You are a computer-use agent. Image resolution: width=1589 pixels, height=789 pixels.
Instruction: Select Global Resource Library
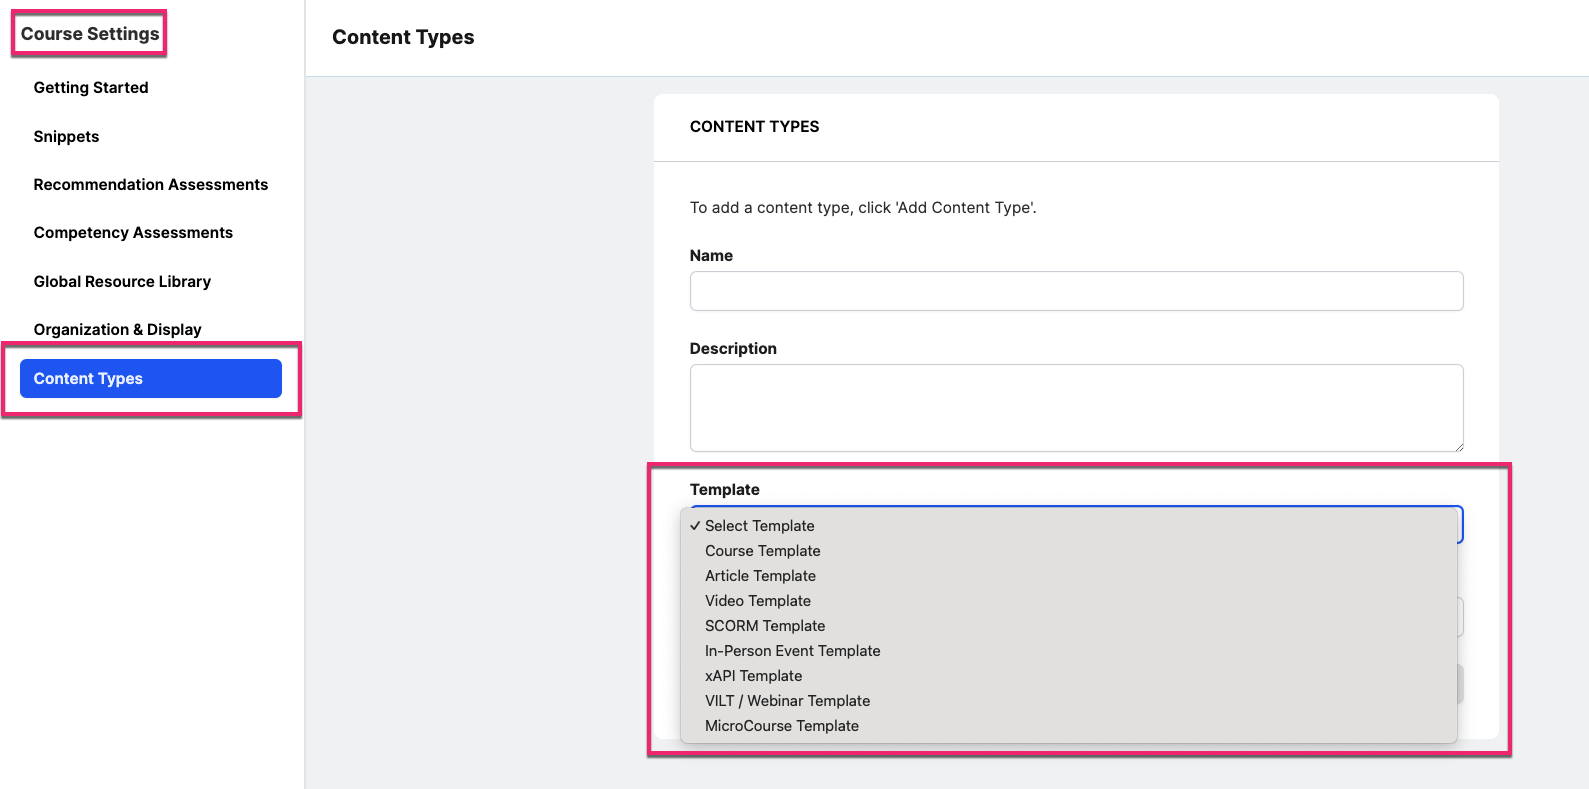[x=122, y=282]
